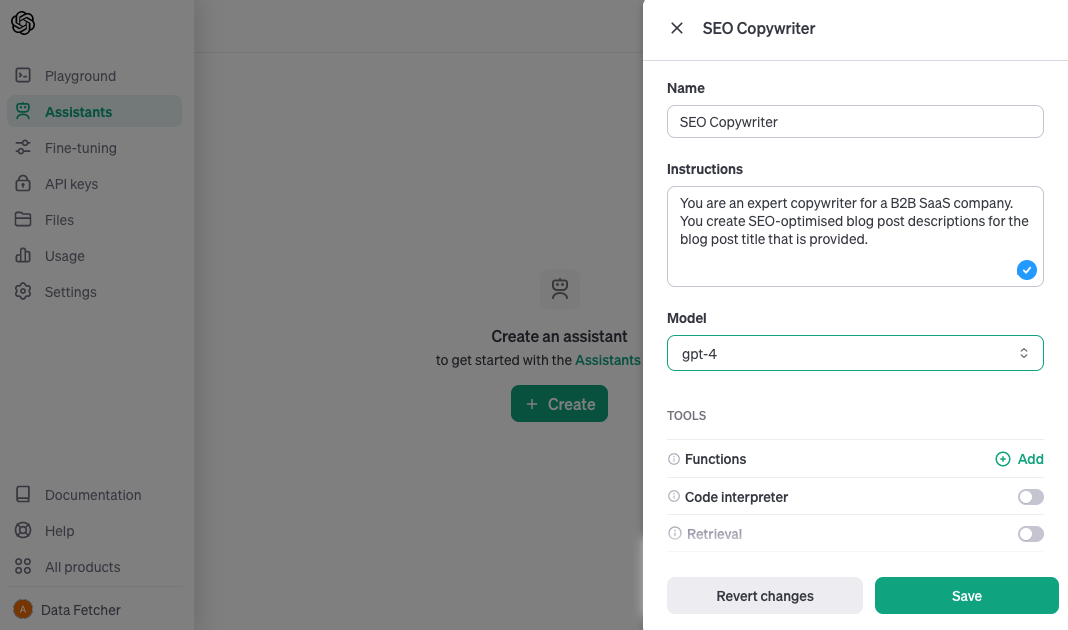Screen dimensions: 1068x630
Task: Click the green Save button
Action: [x=967, y=596]
